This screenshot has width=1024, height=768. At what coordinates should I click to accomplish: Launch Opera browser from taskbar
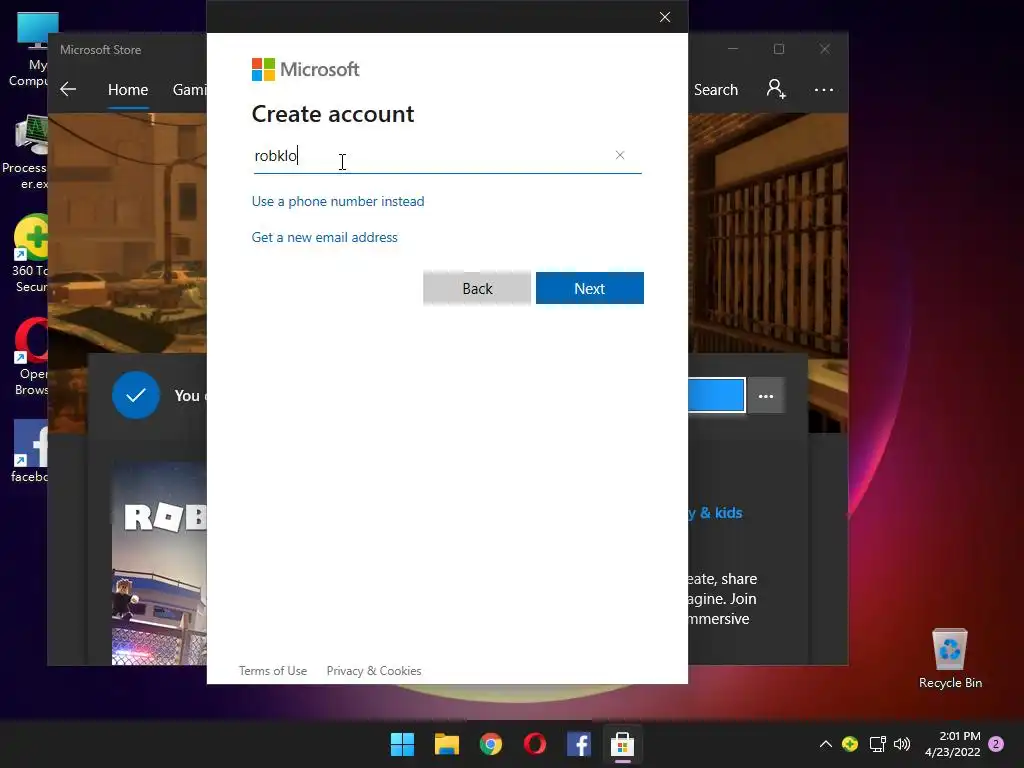click(x=535, y=744)
